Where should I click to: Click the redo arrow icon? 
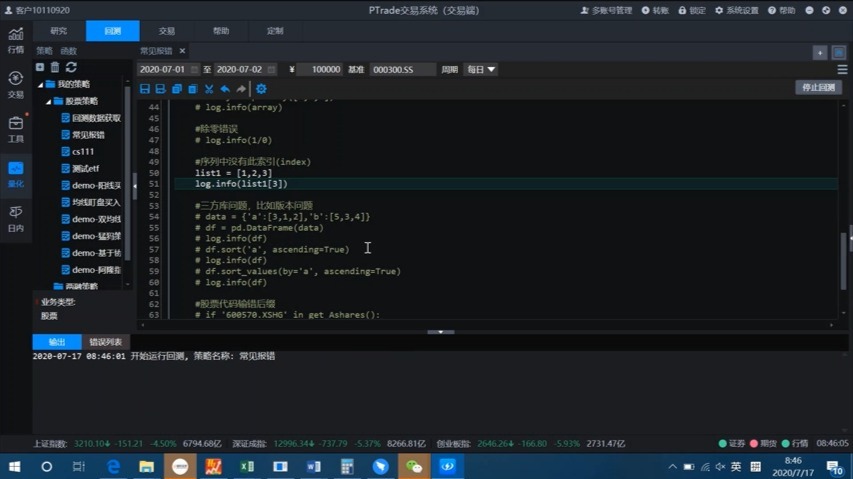click(241, 89)
